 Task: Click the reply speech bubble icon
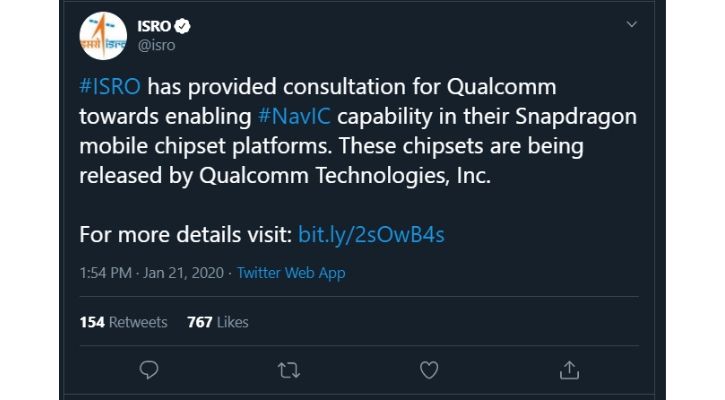(x=148, y=370)
